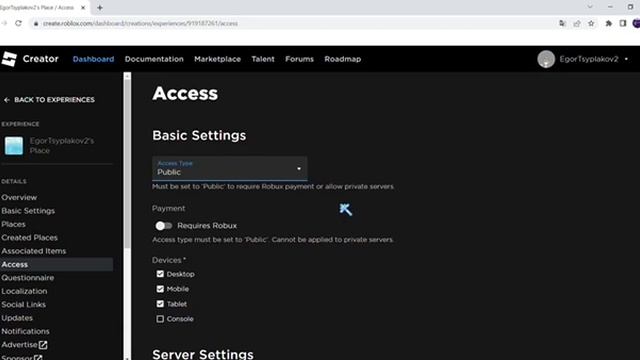
Task: Open Associated Items in the sidebar
Action: click(33, 251)
